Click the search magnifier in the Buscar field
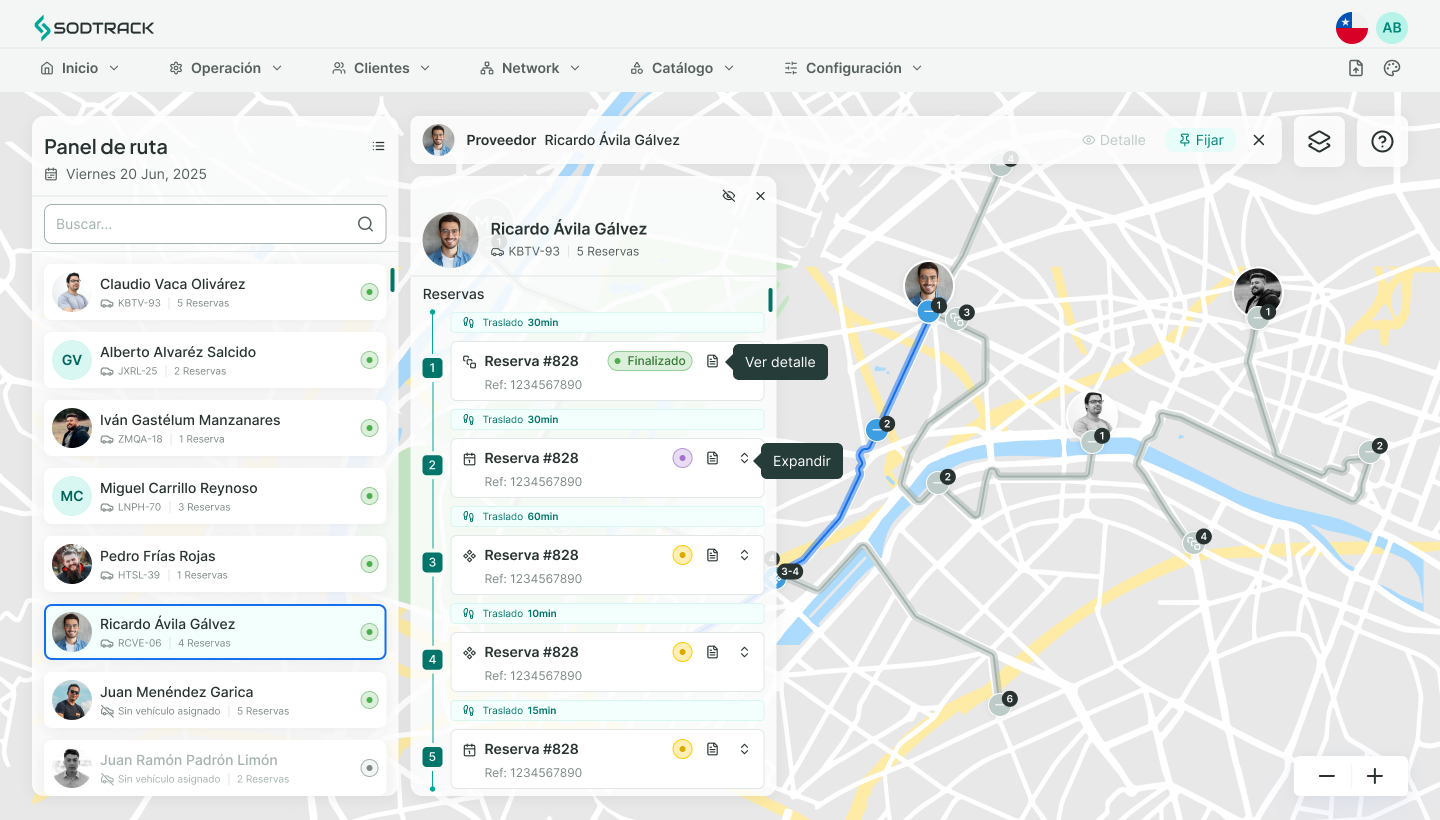Screen dimensions: 1440x820 364,224
